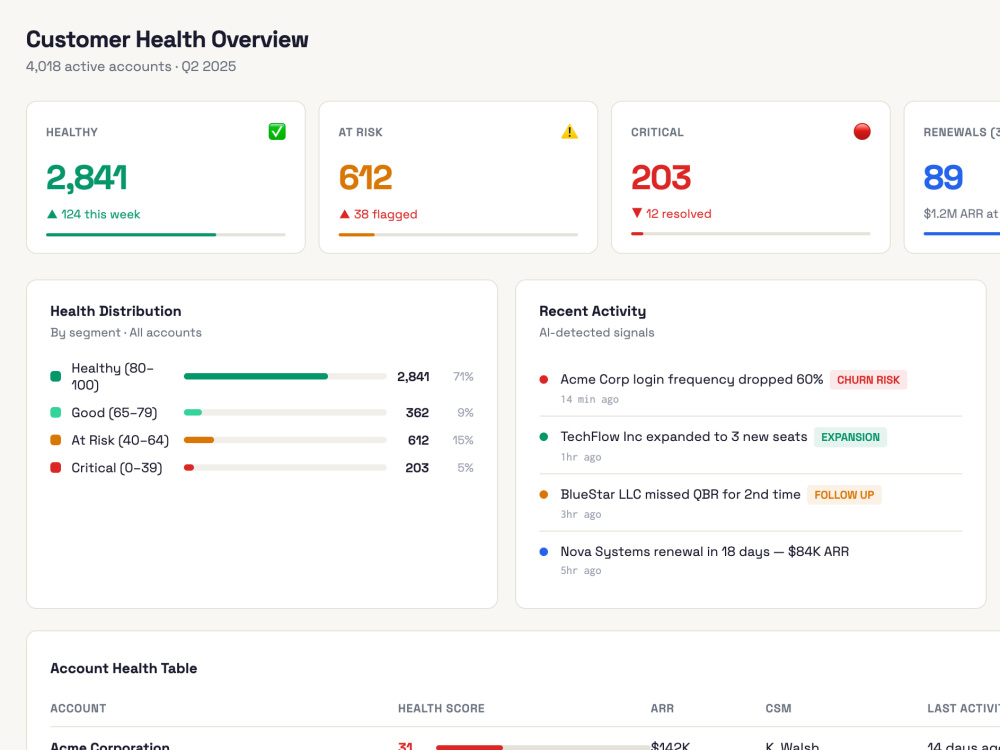Click the Customer Health Overview title
Image resolution: width=1000 pixels, height=750 pixels.
click(167, 40)
